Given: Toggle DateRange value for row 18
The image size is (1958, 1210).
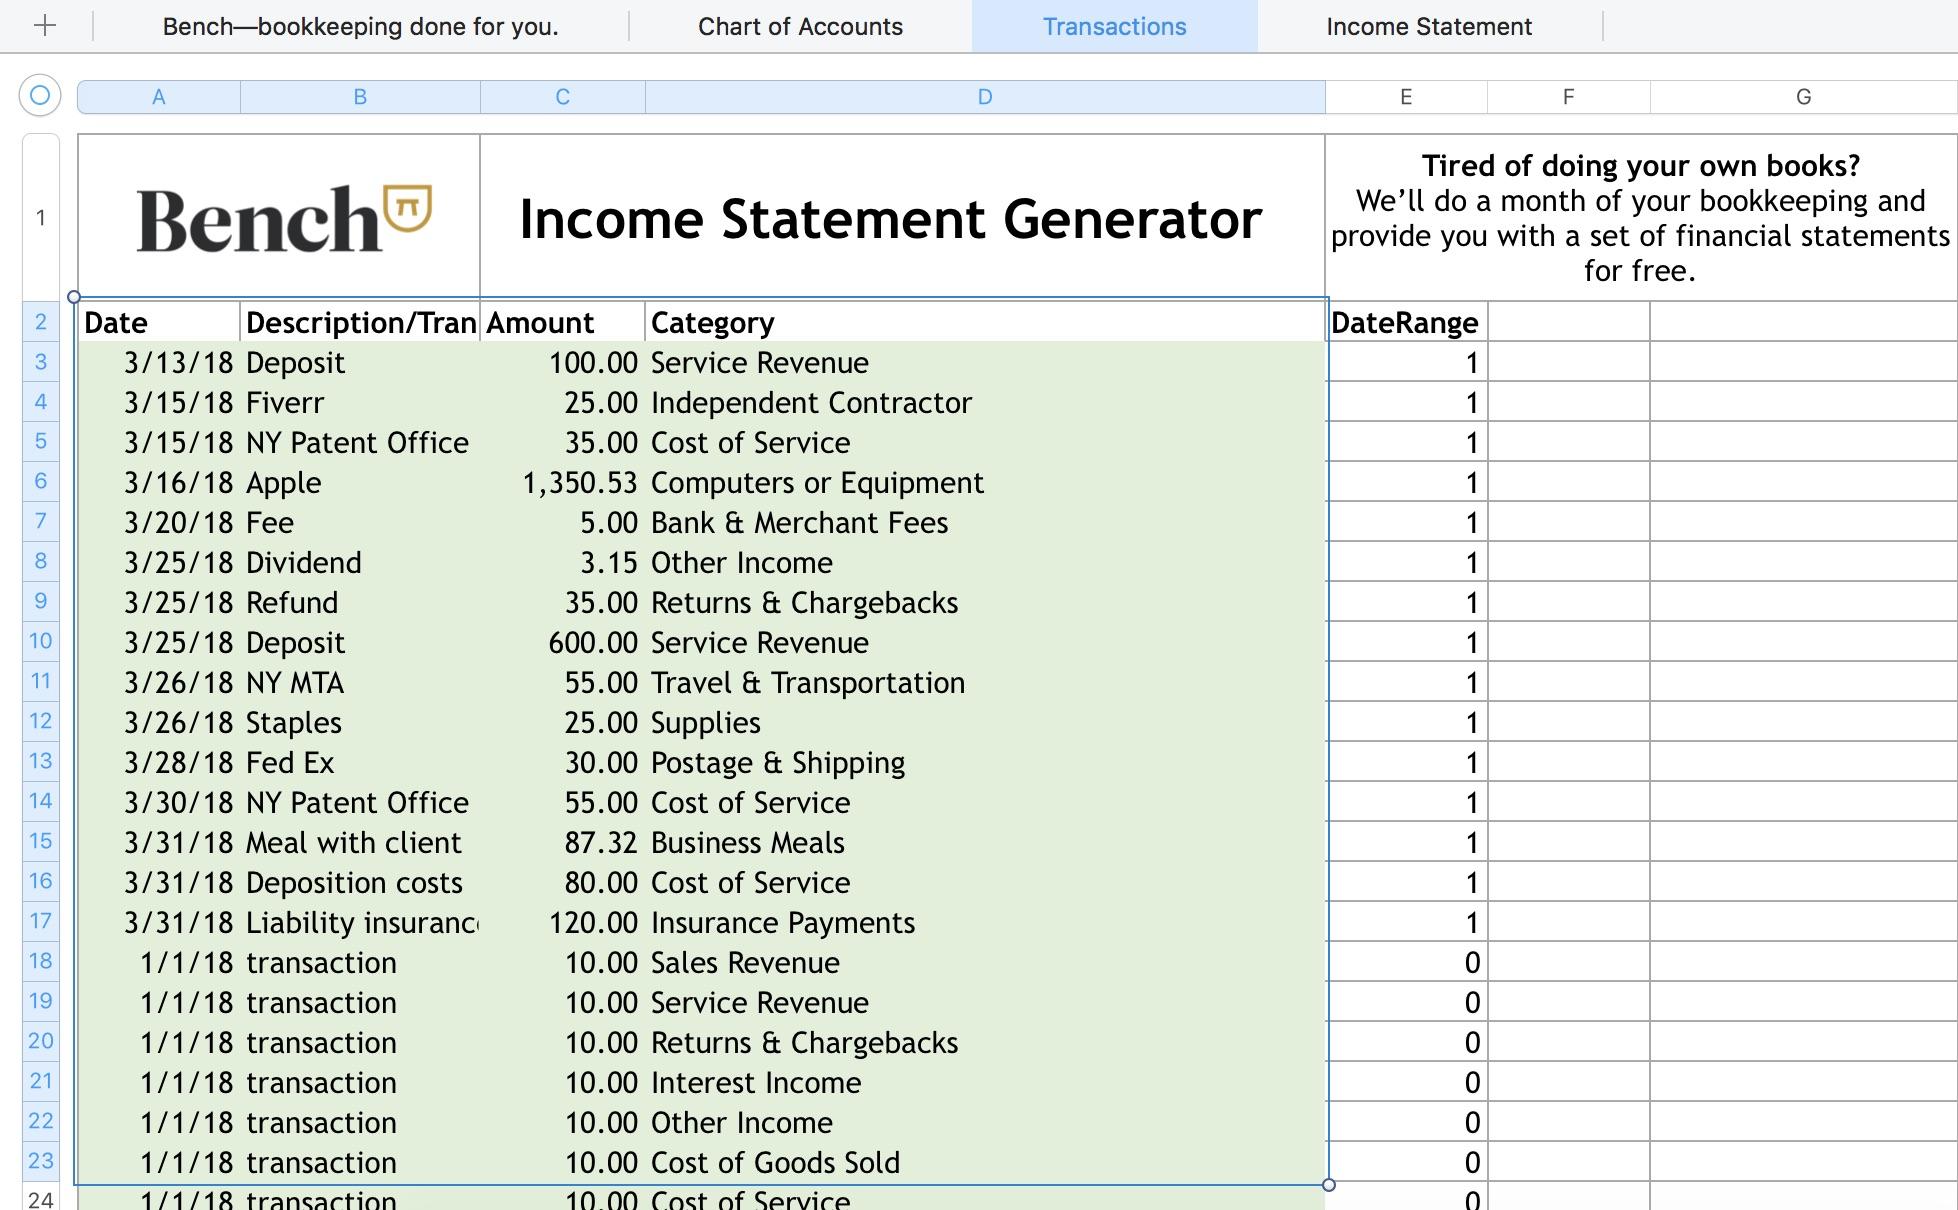Looking at the screenshot, I should (1403, 962).
